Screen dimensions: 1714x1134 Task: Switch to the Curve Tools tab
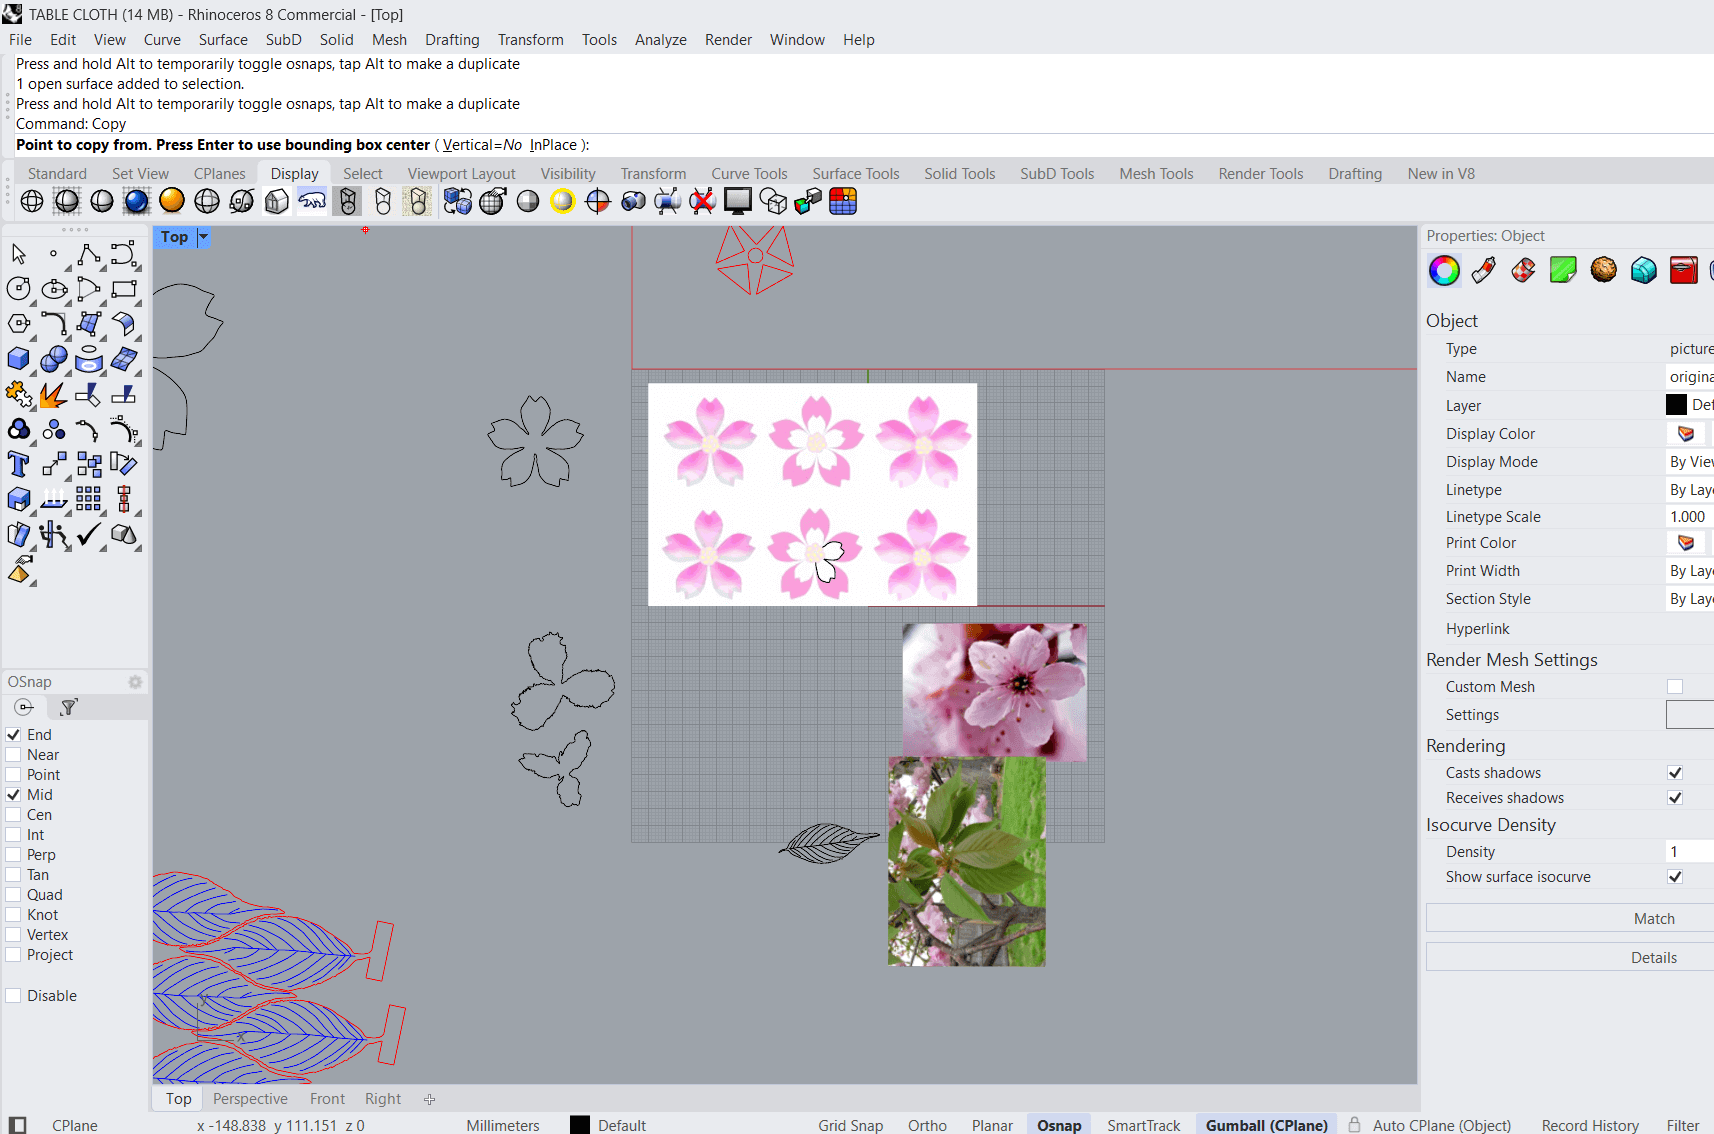[x=749, y=174]
